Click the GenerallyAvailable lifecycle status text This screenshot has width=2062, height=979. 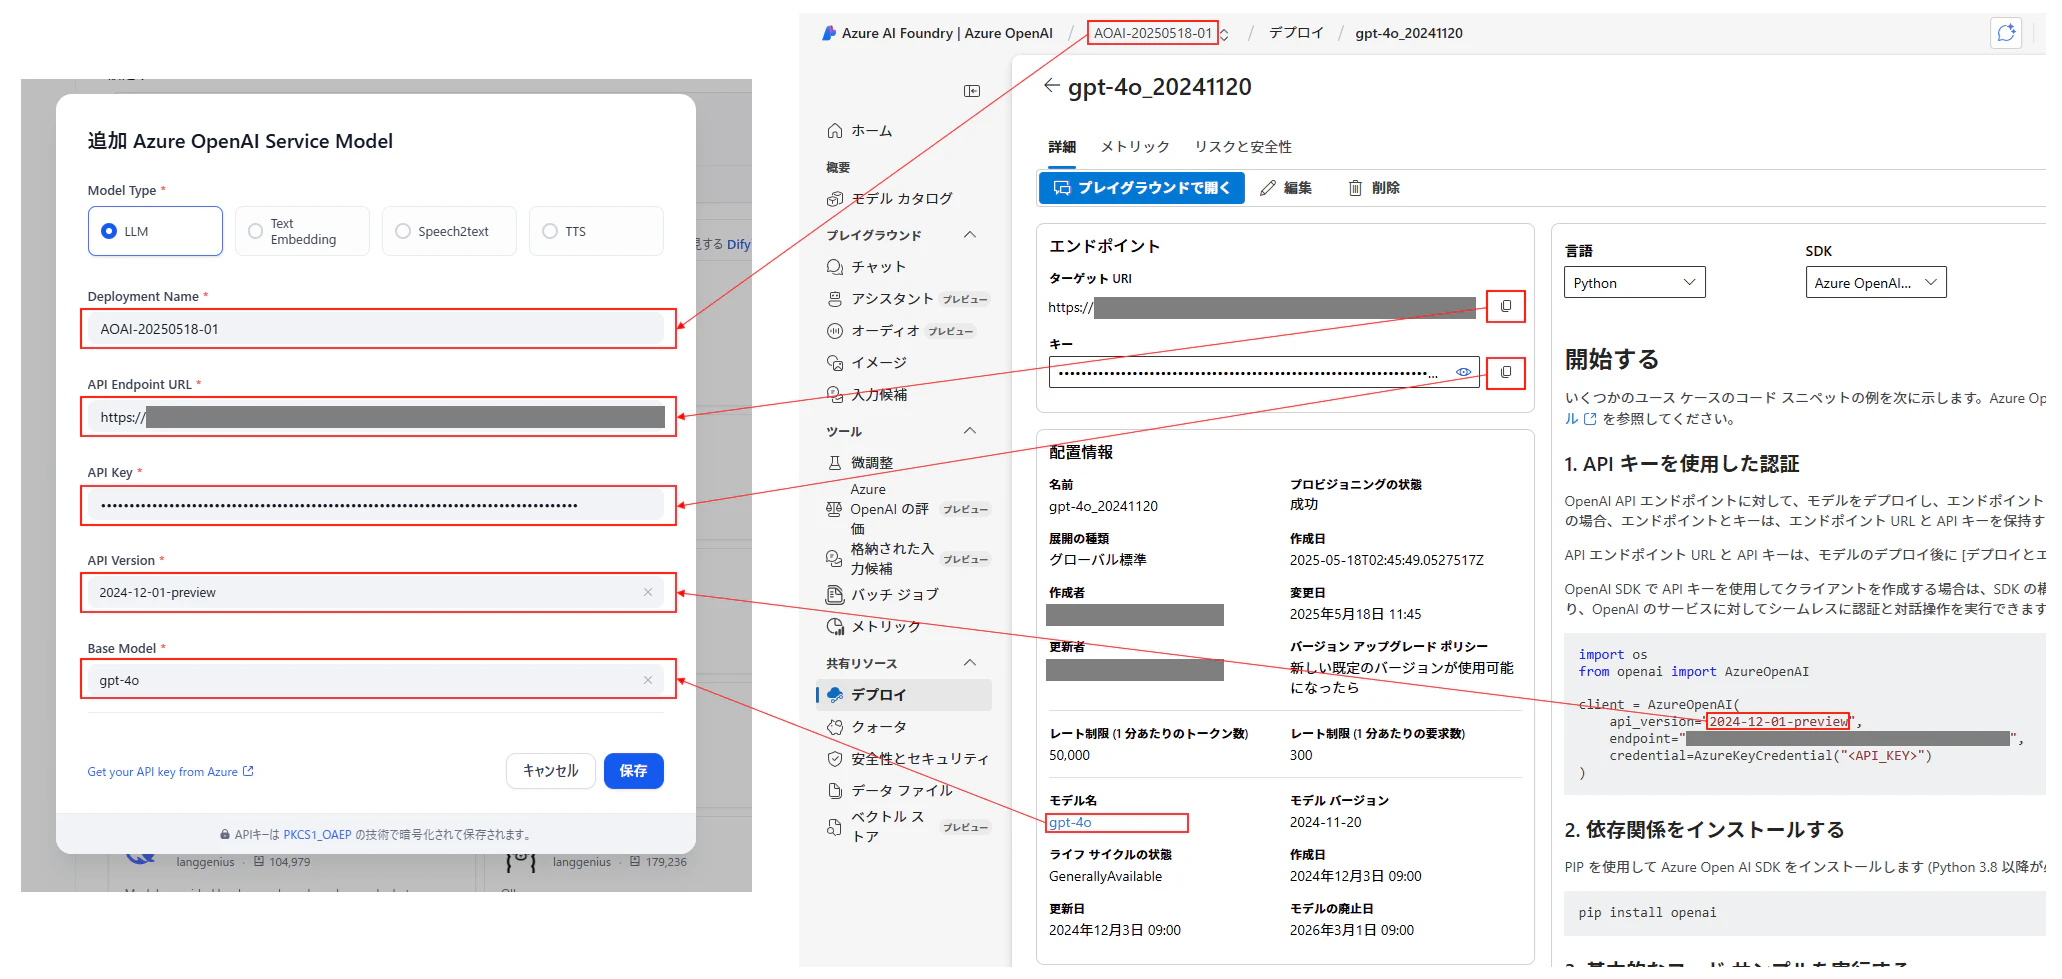(x=1105, y=877)
